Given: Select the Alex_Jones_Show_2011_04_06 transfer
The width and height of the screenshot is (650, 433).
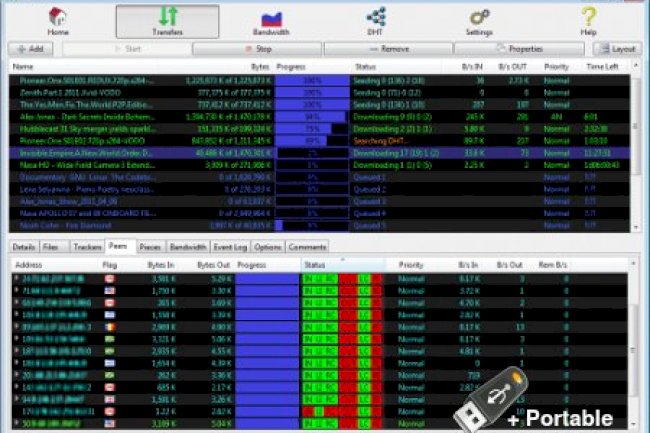Looking at the screenshot, I should coord(319,202).
